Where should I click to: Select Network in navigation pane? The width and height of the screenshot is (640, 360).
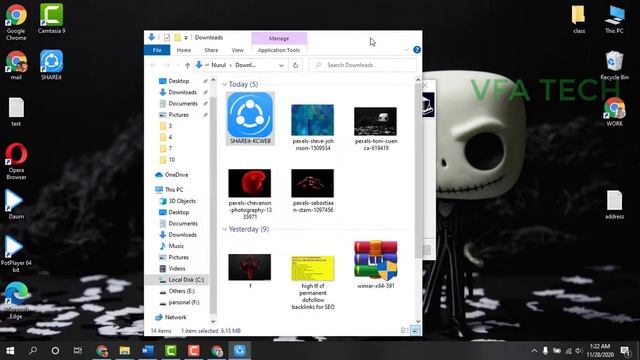(x=176, y=317)
